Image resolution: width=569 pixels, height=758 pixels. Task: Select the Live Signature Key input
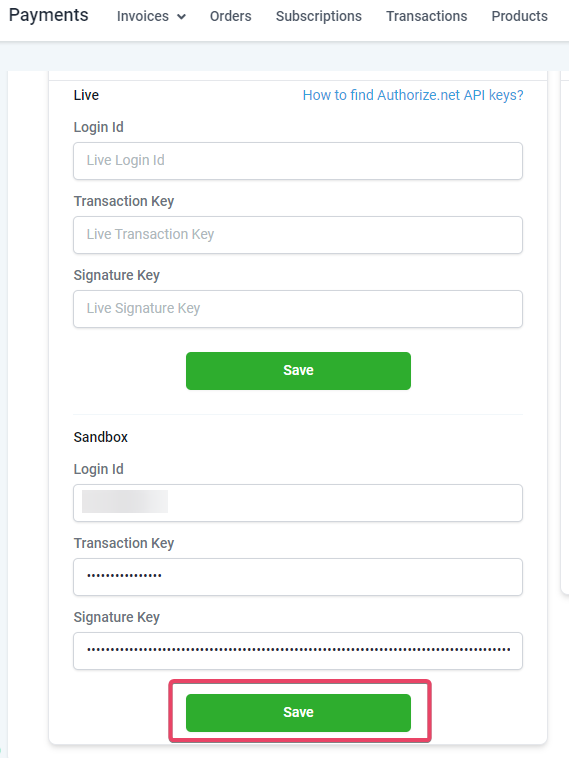point(298,309)
